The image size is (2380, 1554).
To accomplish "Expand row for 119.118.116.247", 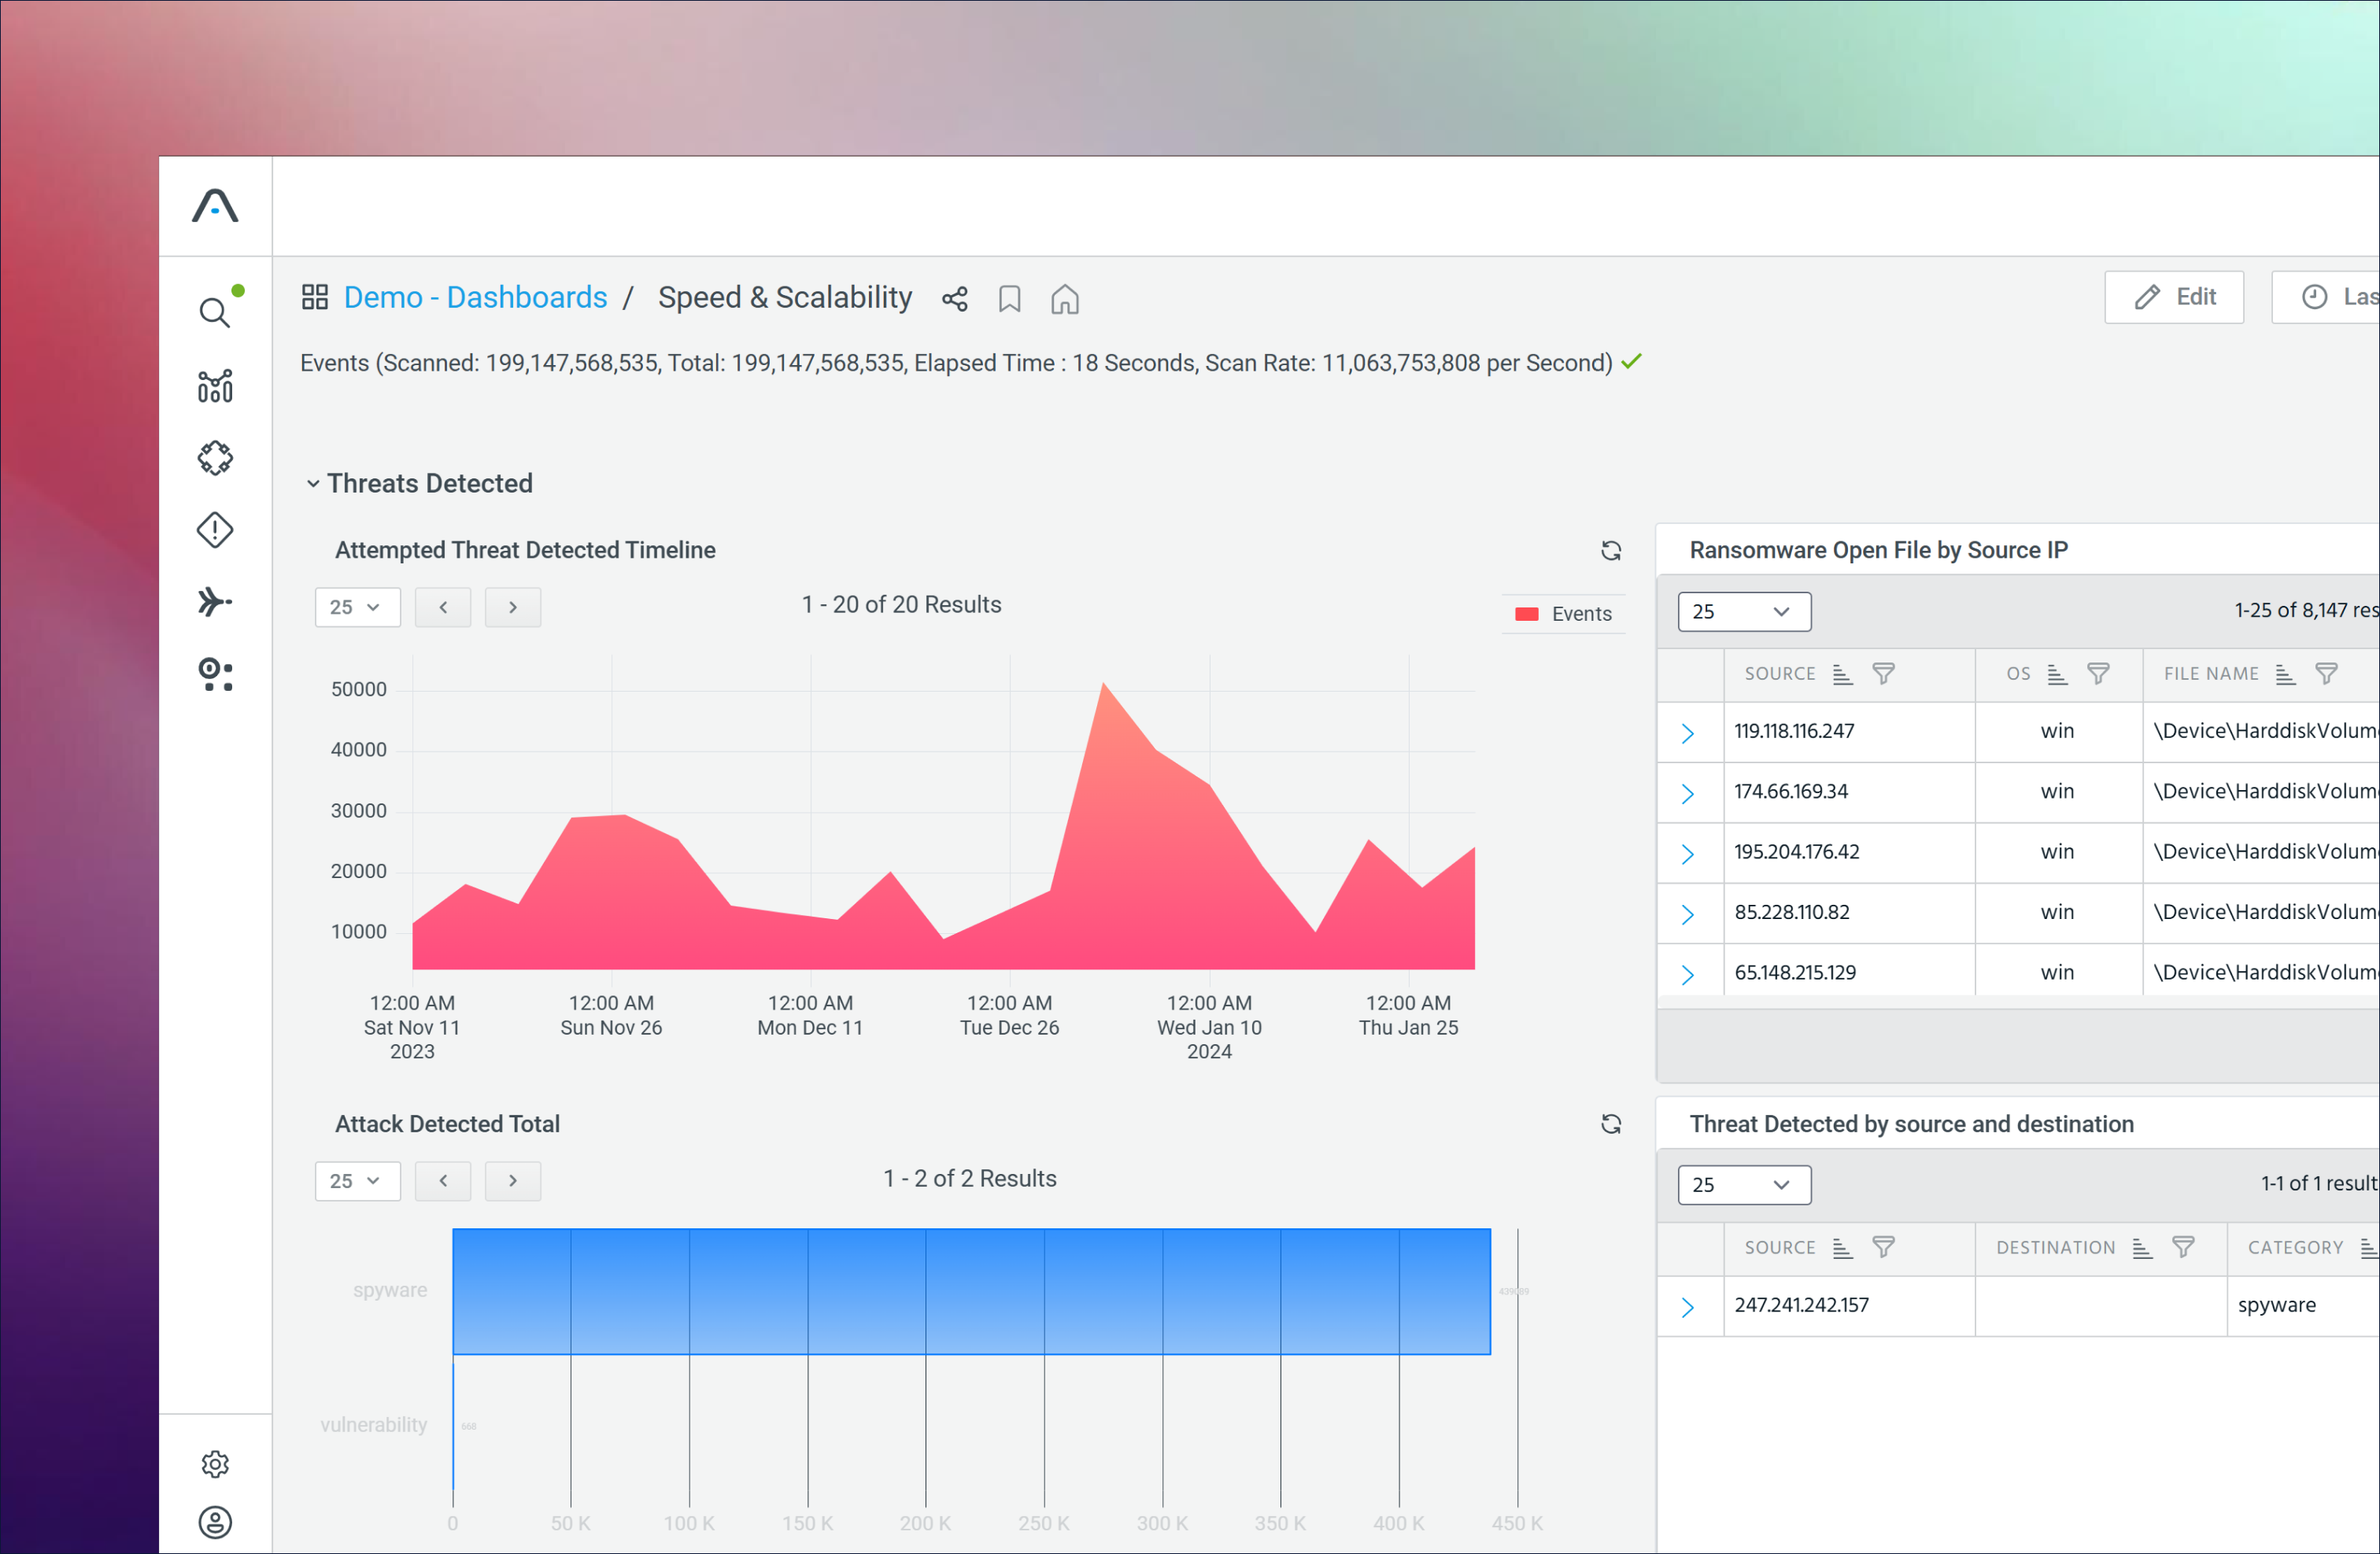I will (1687, 733).
